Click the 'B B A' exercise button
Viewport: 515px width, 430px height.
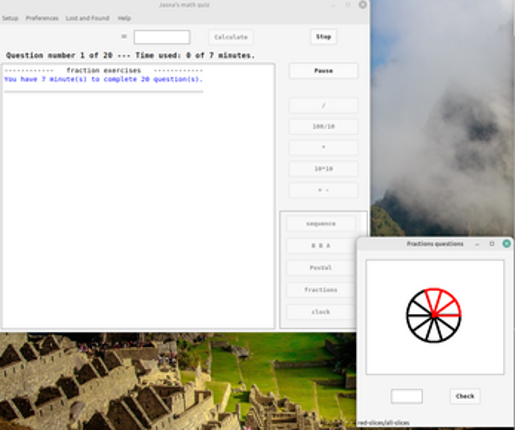tap(321, 246)
